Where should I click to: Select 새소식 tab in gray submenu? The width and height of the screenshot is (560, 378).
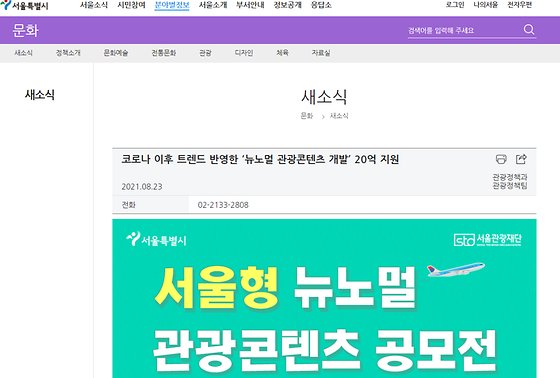pos(23,53)
